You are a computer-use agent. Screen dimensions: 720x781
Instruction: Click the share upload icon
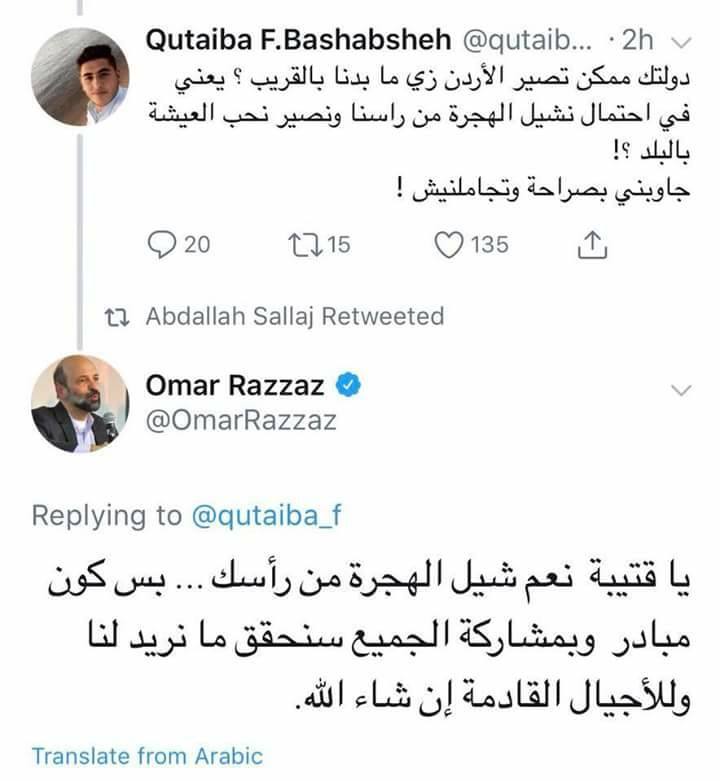pyautogui.click(x=592, y=244)
